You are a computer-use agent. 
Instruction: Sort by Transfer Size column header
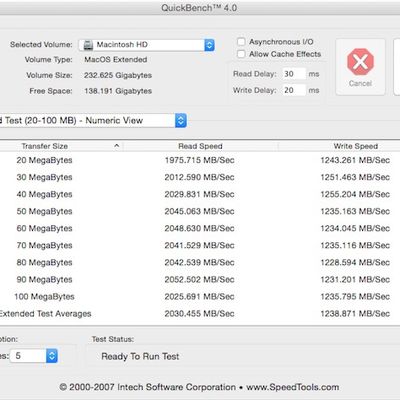pos(62,146)
